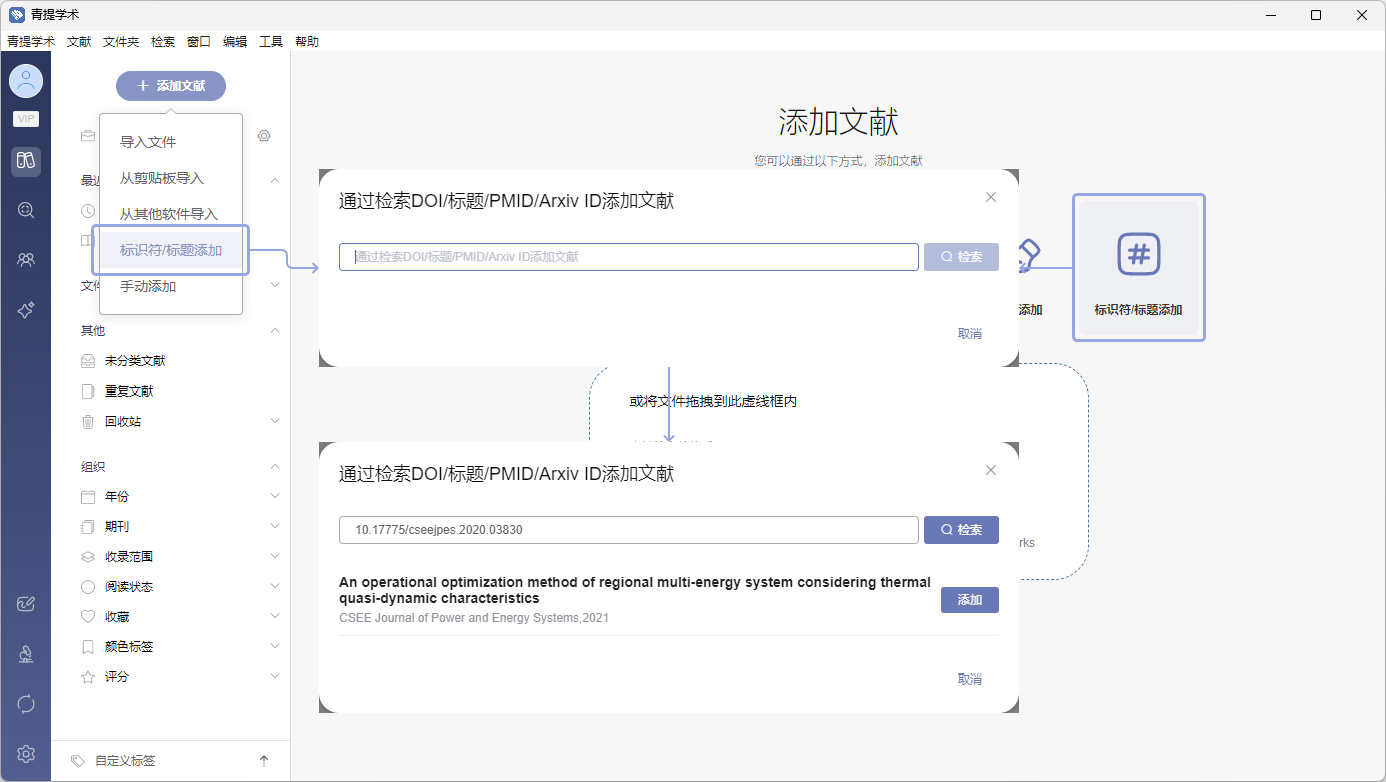Expand the 评分 group
The width and height of the screenshot is (1386, 782).
275,676
